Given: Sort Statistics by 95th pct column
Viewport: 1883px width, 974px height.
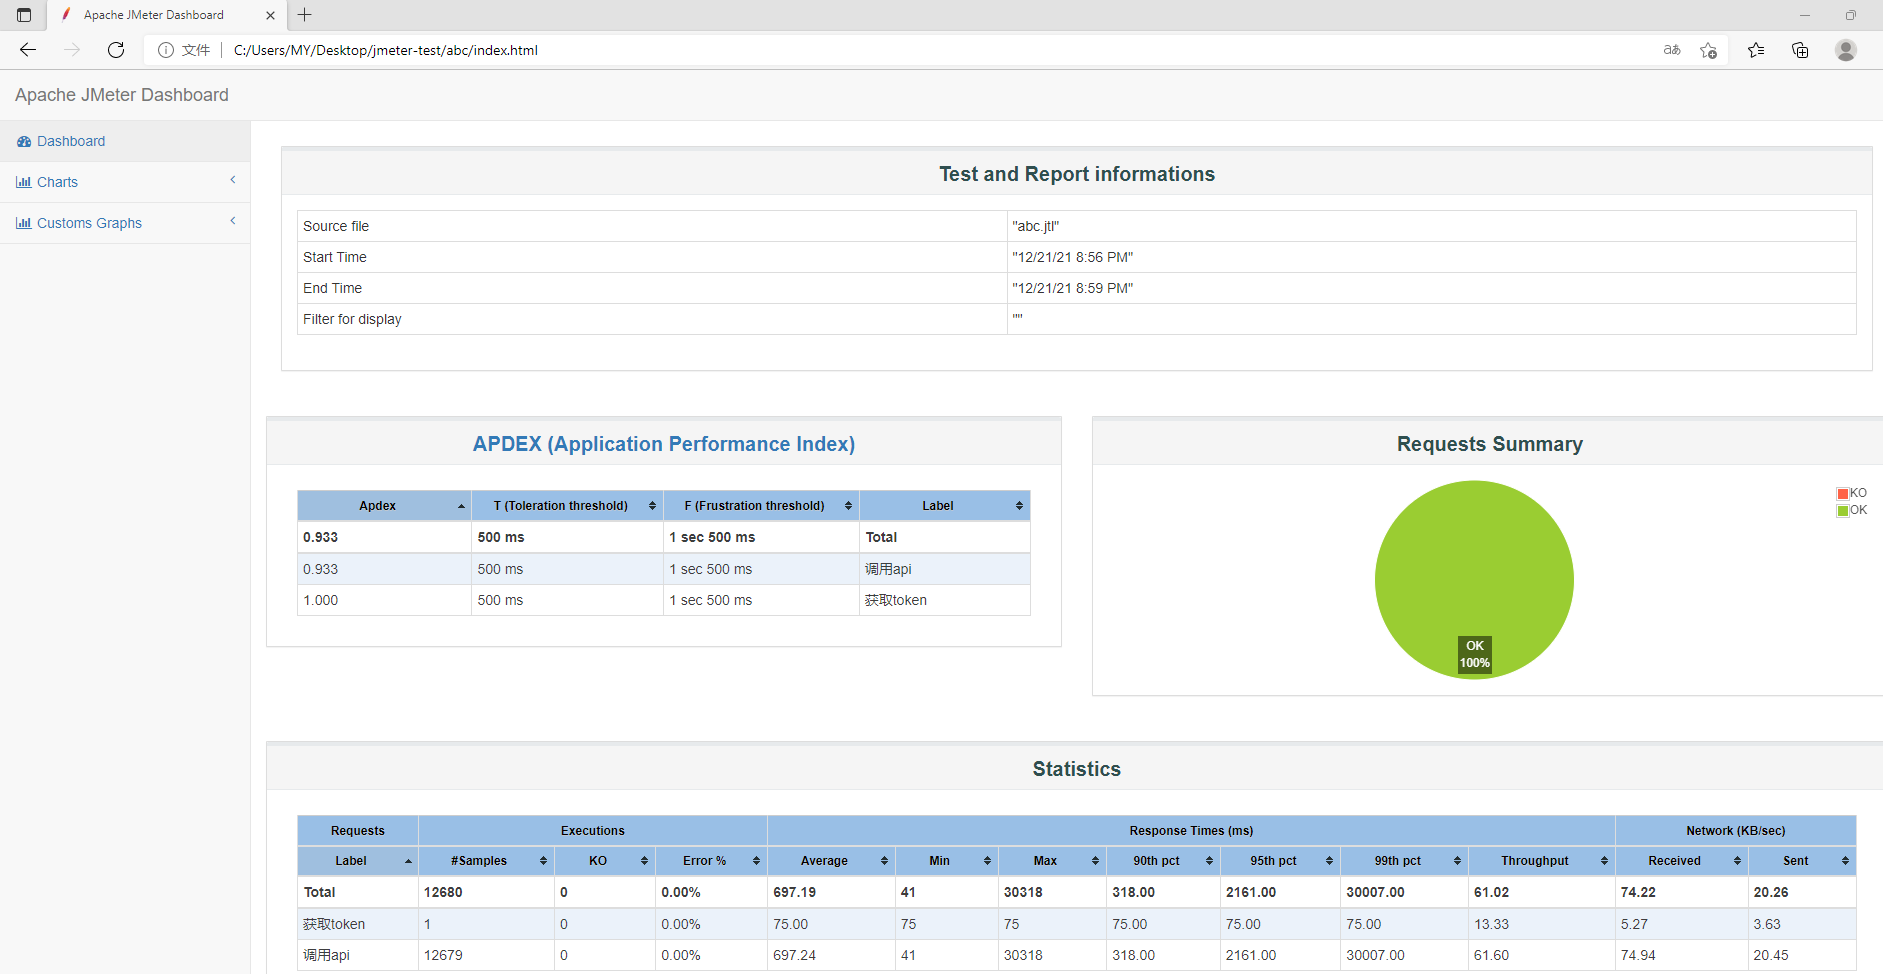Looking at the screenshot, I should tap(1280, 861).
